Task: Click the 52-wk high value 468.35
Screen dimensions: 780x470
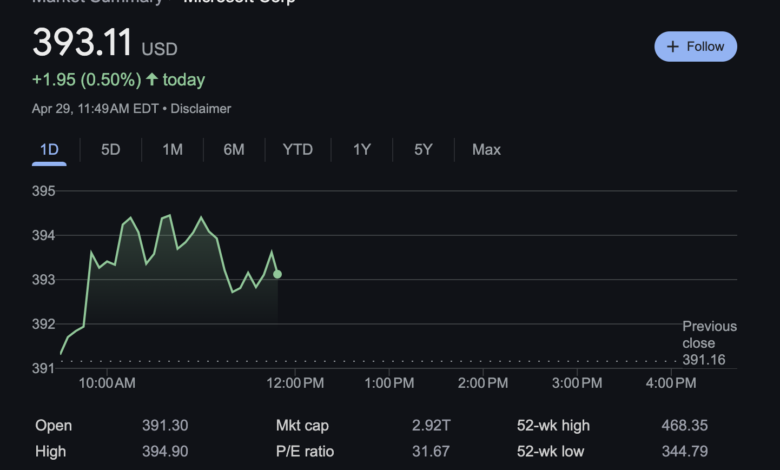Action: (684, 426)
